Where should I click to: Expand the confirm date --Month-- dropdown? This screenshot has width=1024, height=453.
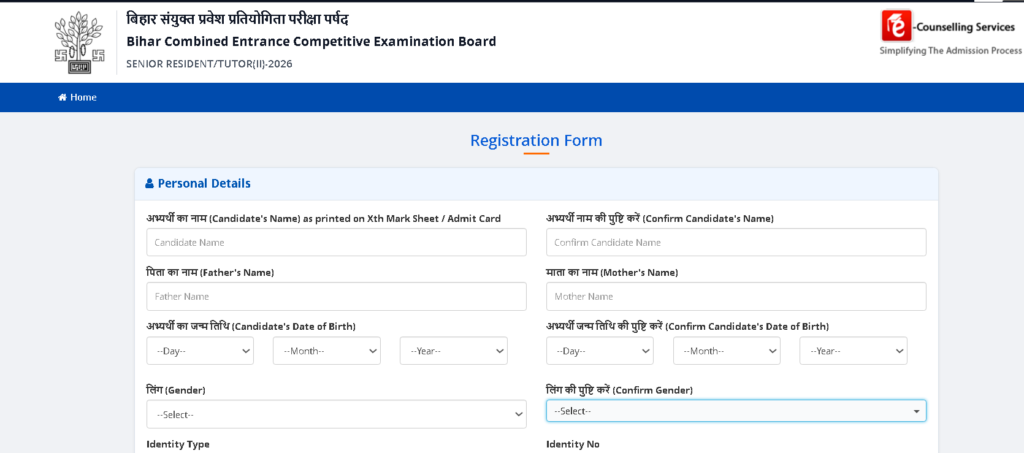pyautogui.click(x=727, y=351)
